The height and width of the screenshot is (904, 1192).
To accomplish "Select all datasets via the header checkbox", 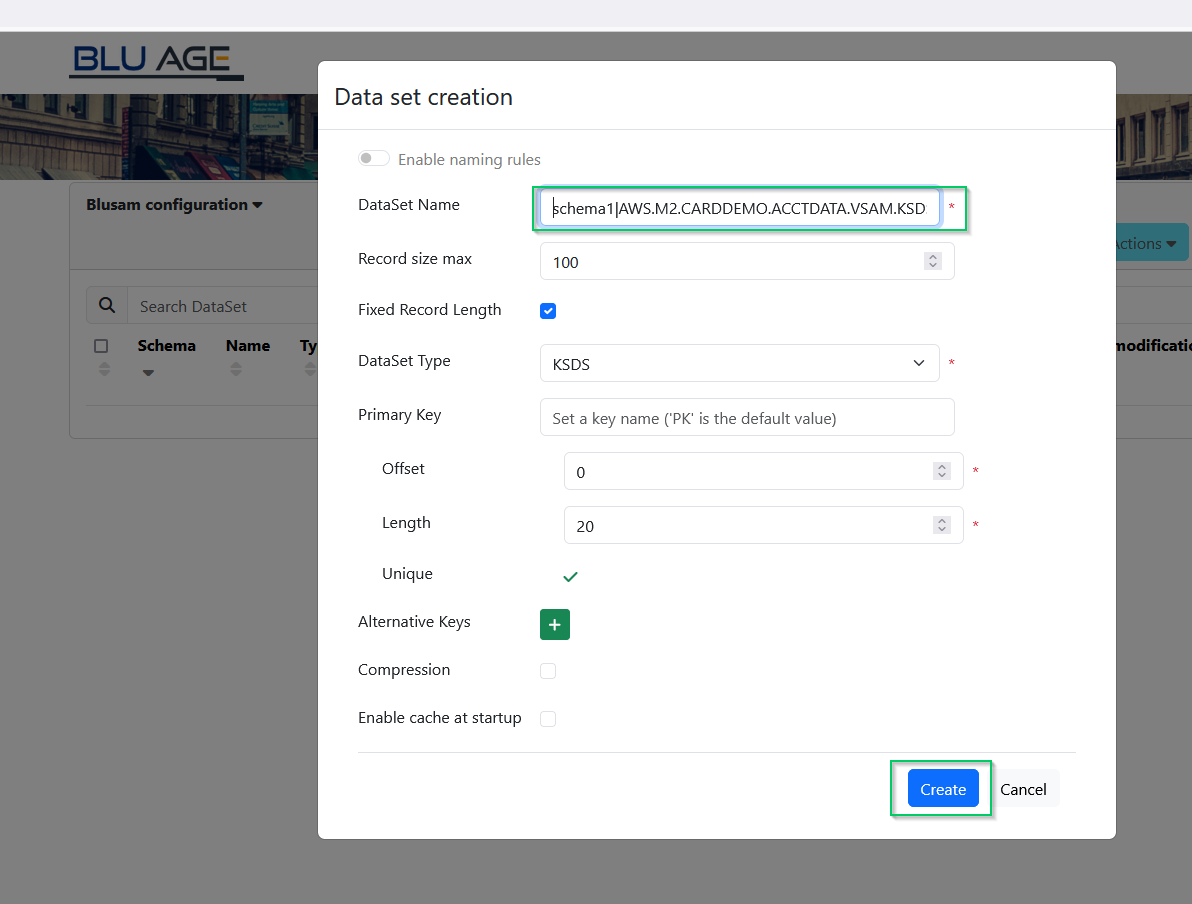I will tap(101, 345).
